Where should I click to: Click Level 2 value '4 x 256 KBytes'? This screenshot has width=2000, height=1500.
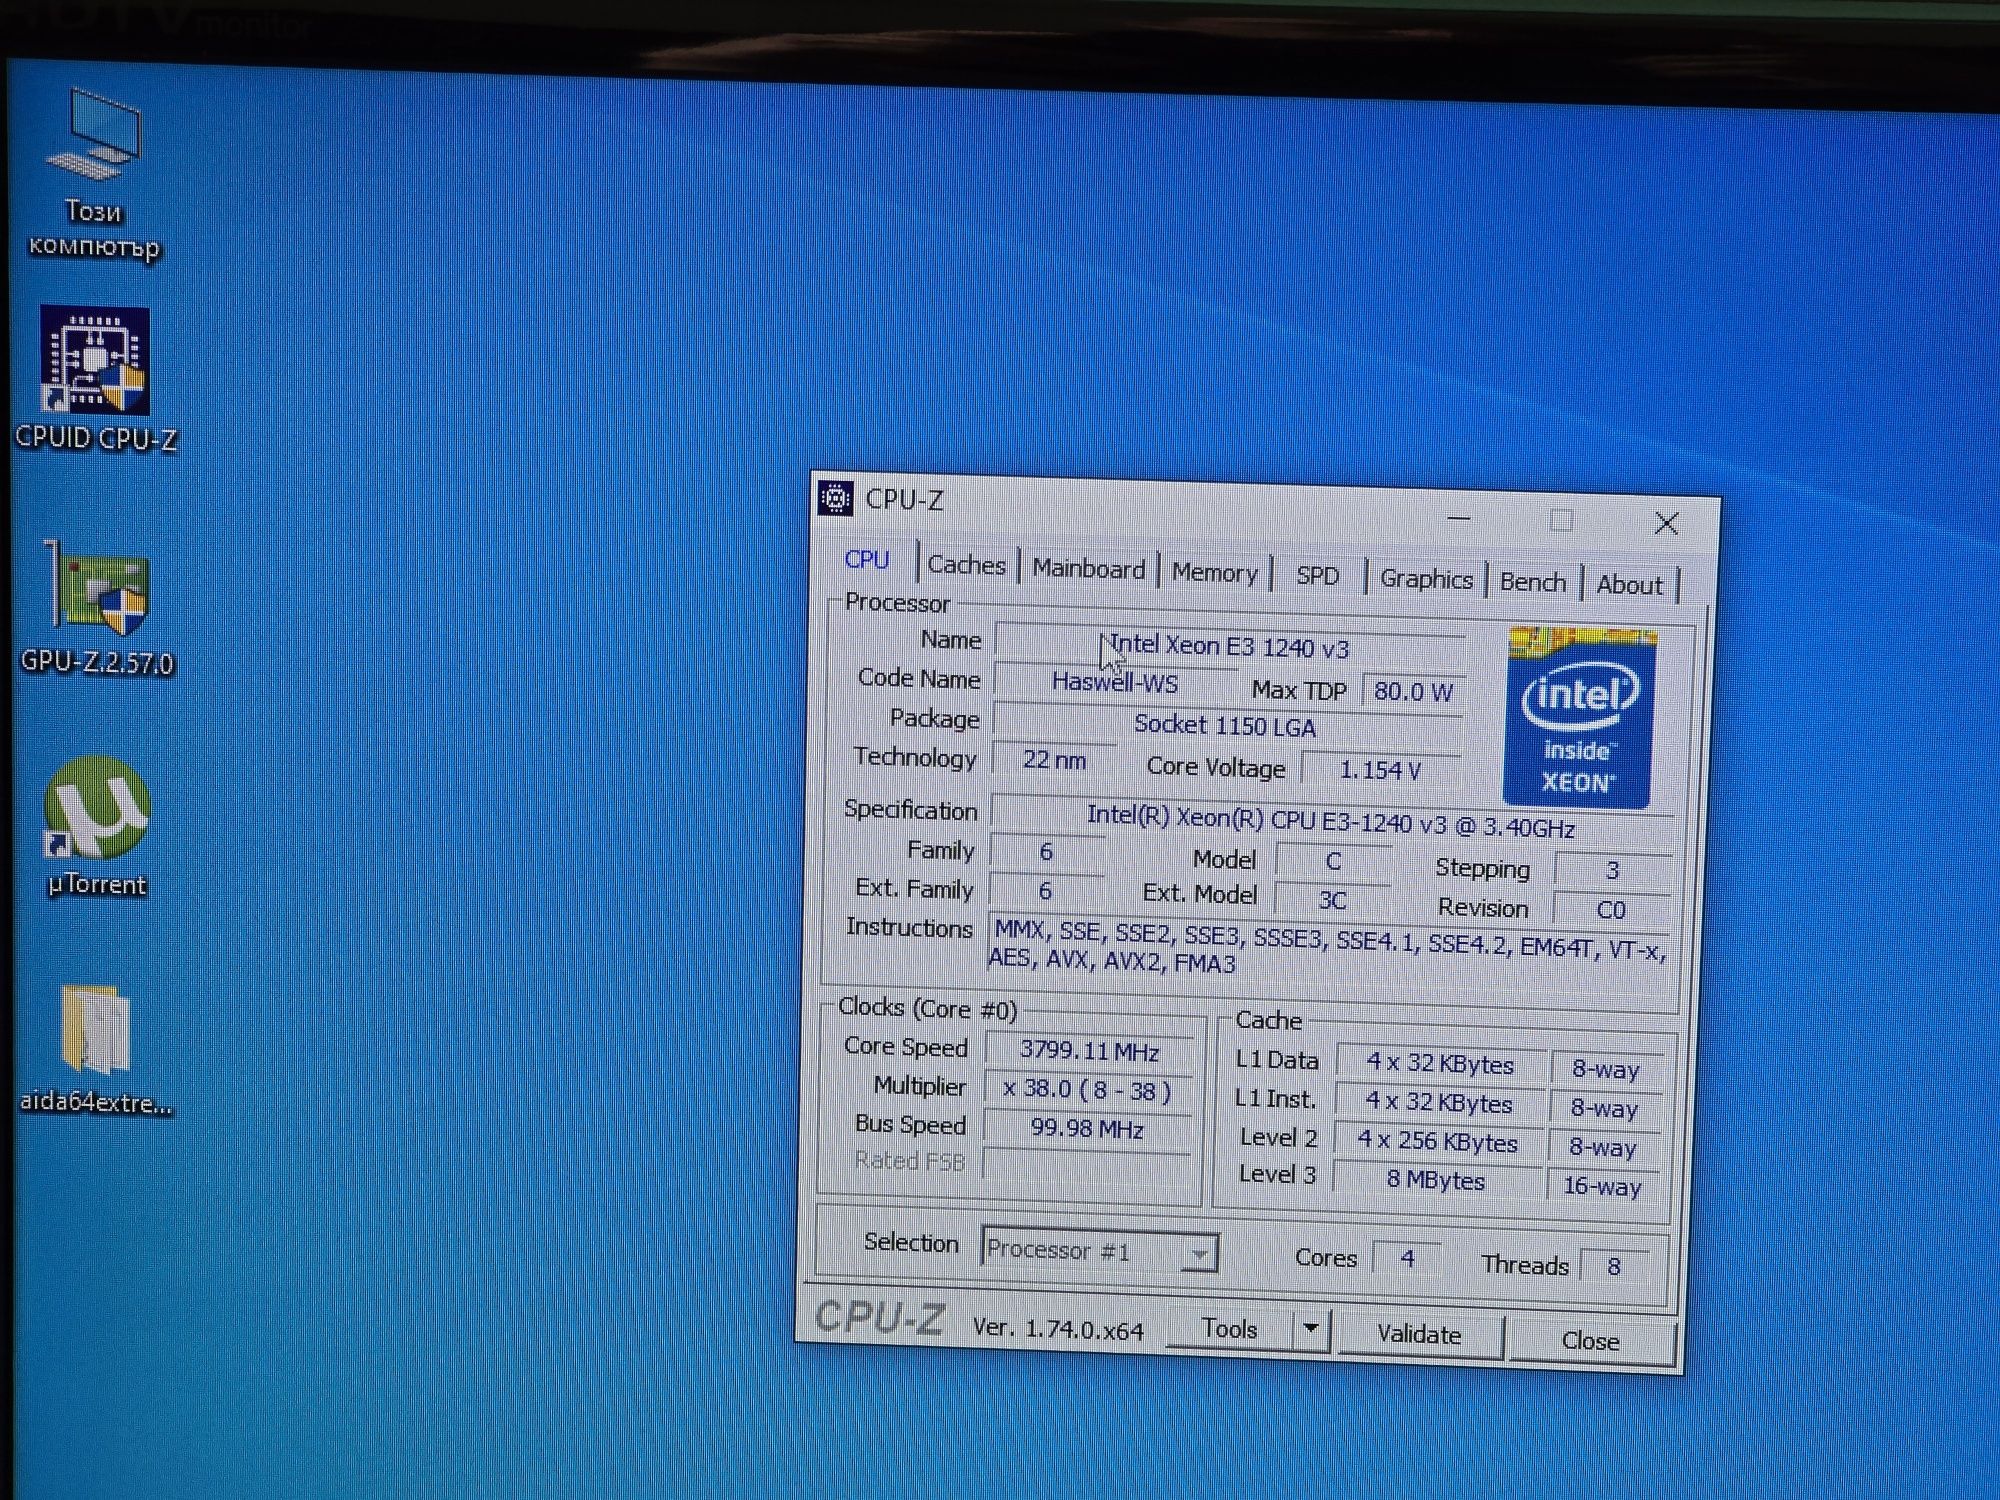1437,1141
